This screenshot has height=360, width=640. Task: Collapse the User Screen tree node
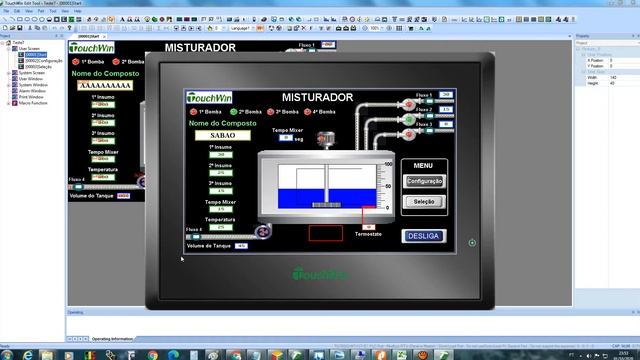[x=9, y=49]
